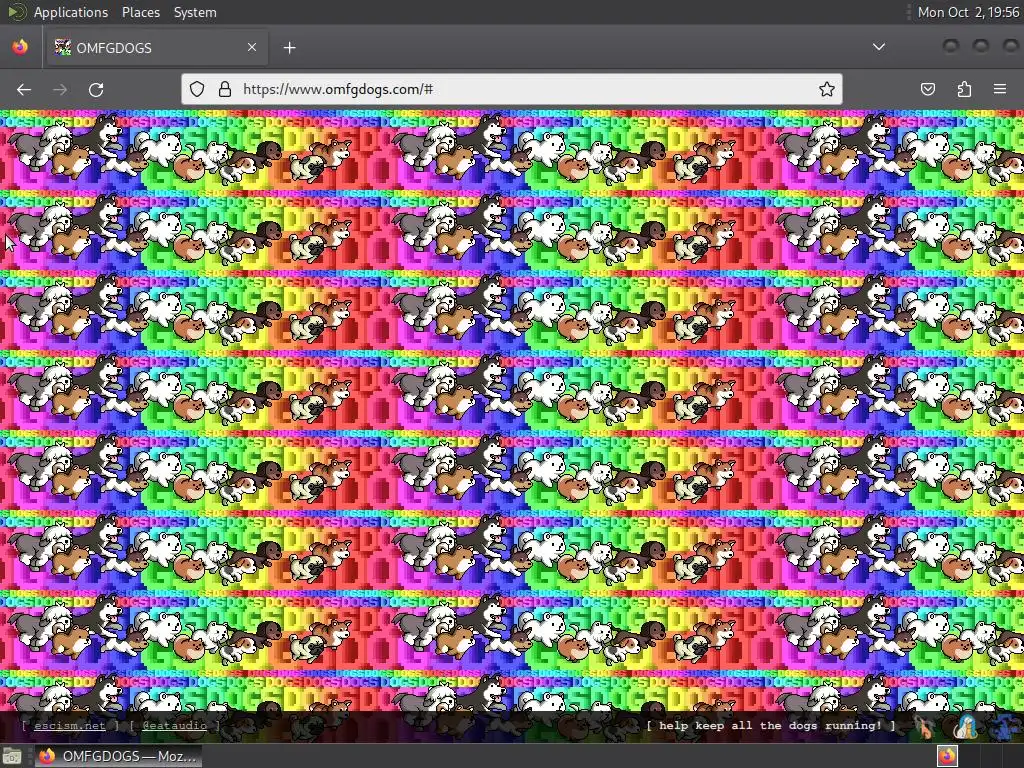
Task: Open the Extensions puzzle icon
Action: 964,89
